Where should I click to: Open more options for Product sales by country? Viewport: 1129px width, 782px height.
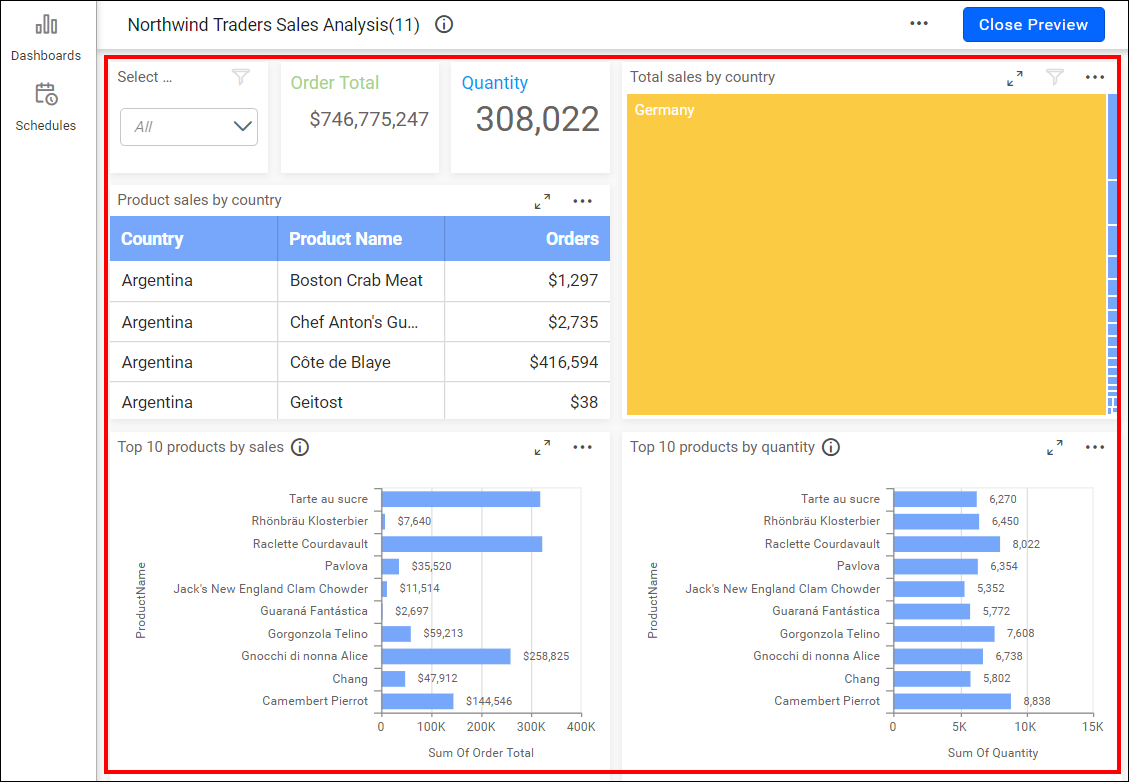(x=583, y=201)
